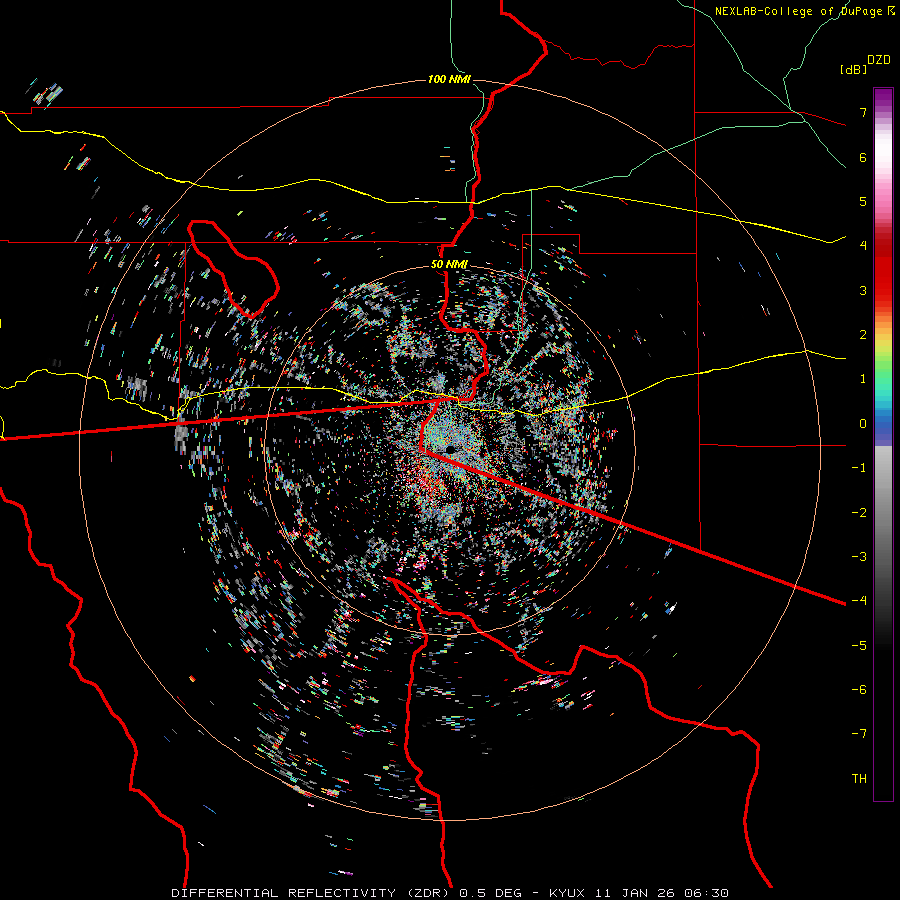Click the -3 dB scale tick label
This screenshot has height=900, width=900.
click(x=859, y=556)
